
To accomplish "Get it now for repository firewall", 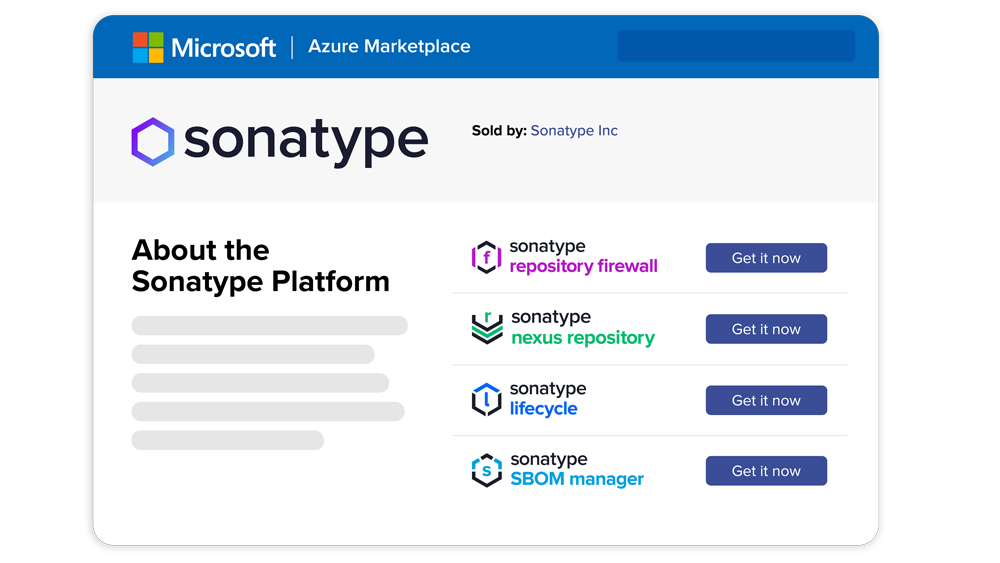I will pos(766,258).
